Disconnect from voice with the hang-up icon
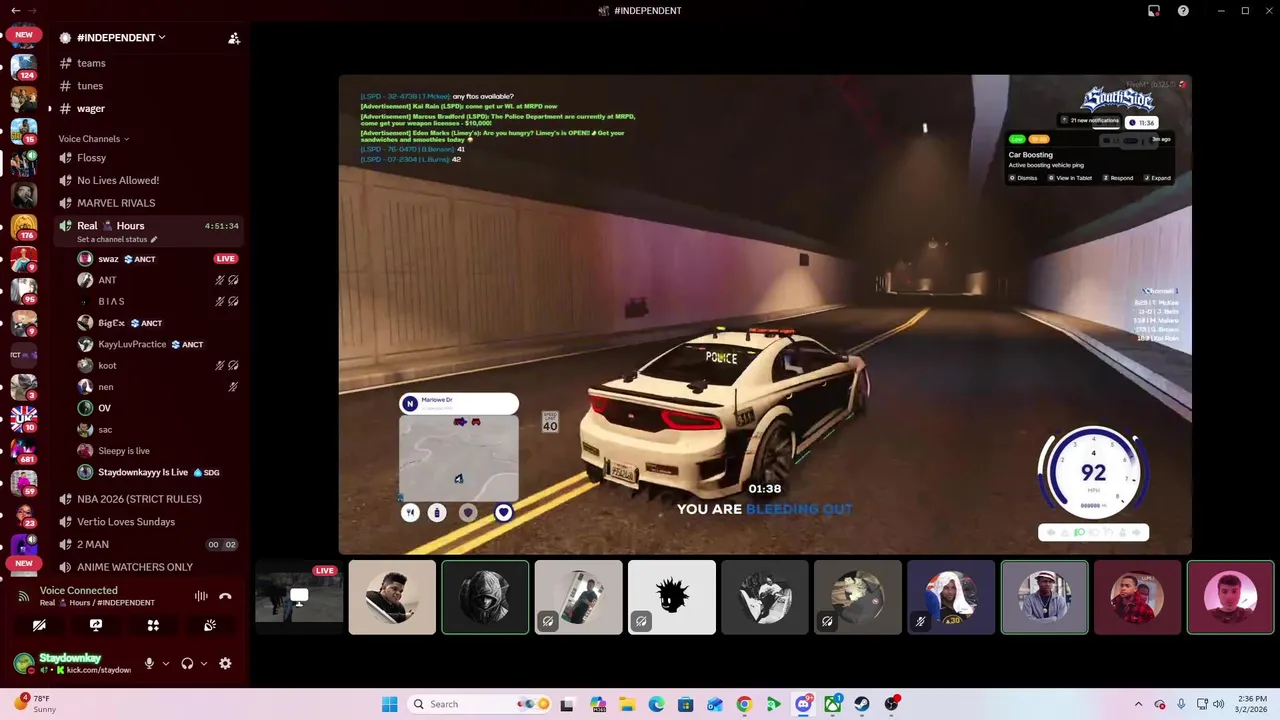 point(225,596)
